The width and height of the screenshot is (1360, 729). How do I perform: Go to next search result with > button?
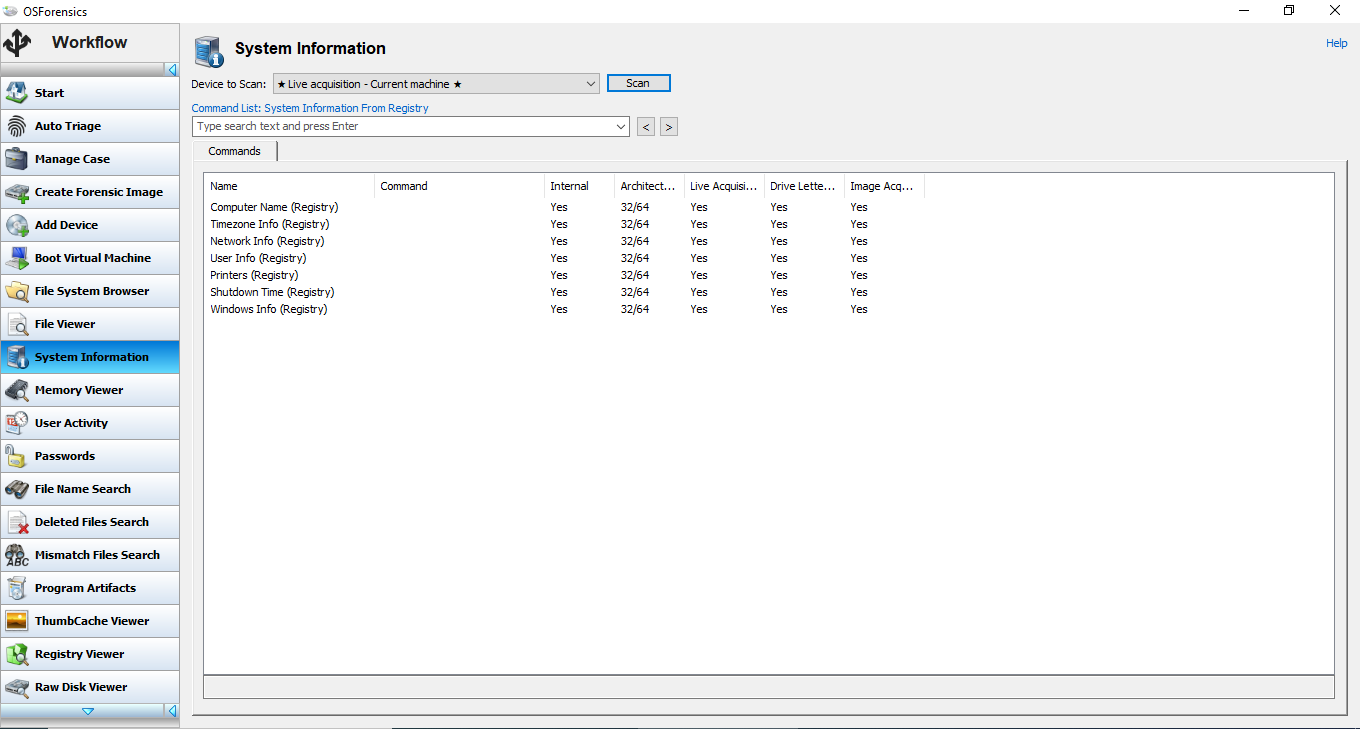669,127
